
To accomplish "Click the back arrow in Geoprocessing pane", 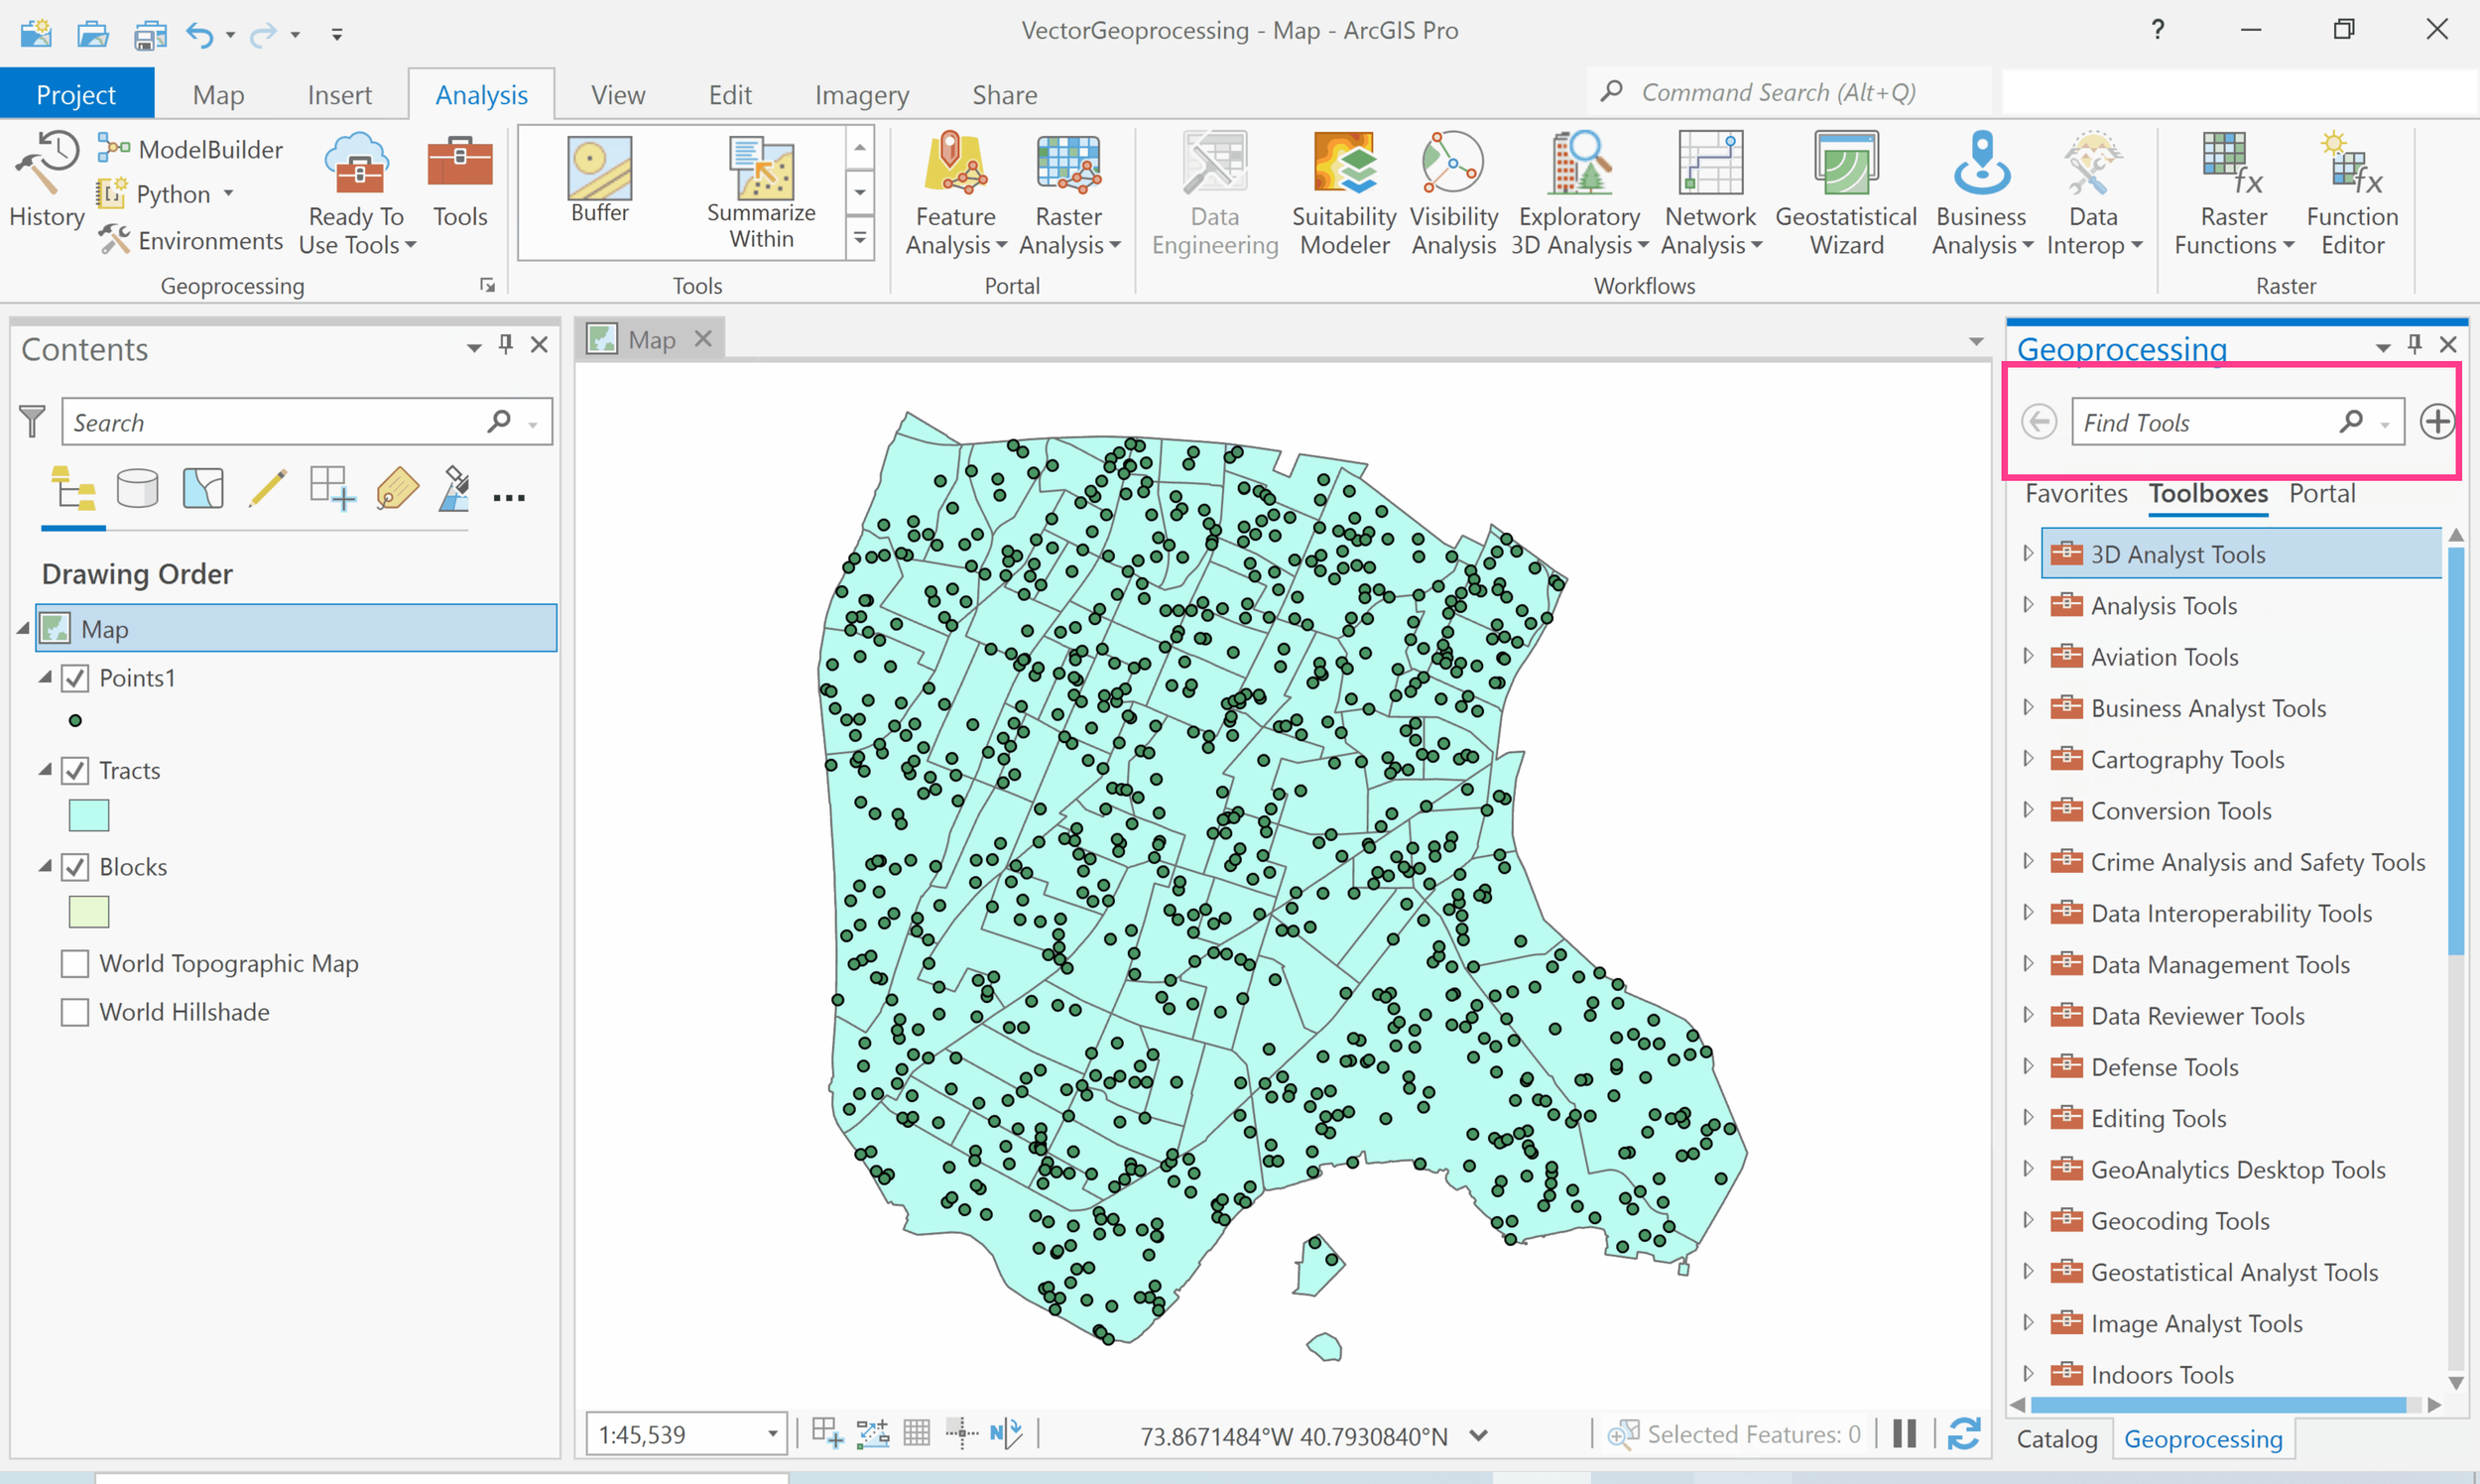I will (2039, 421).
